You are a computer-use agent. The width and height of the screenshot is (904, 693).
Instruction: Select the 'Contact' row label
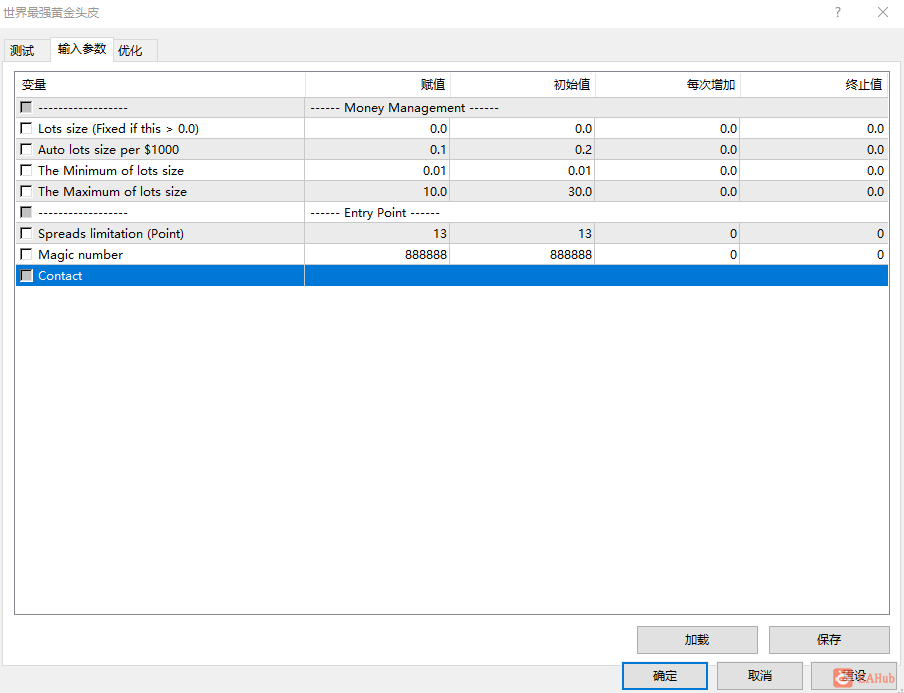[60, 276]
